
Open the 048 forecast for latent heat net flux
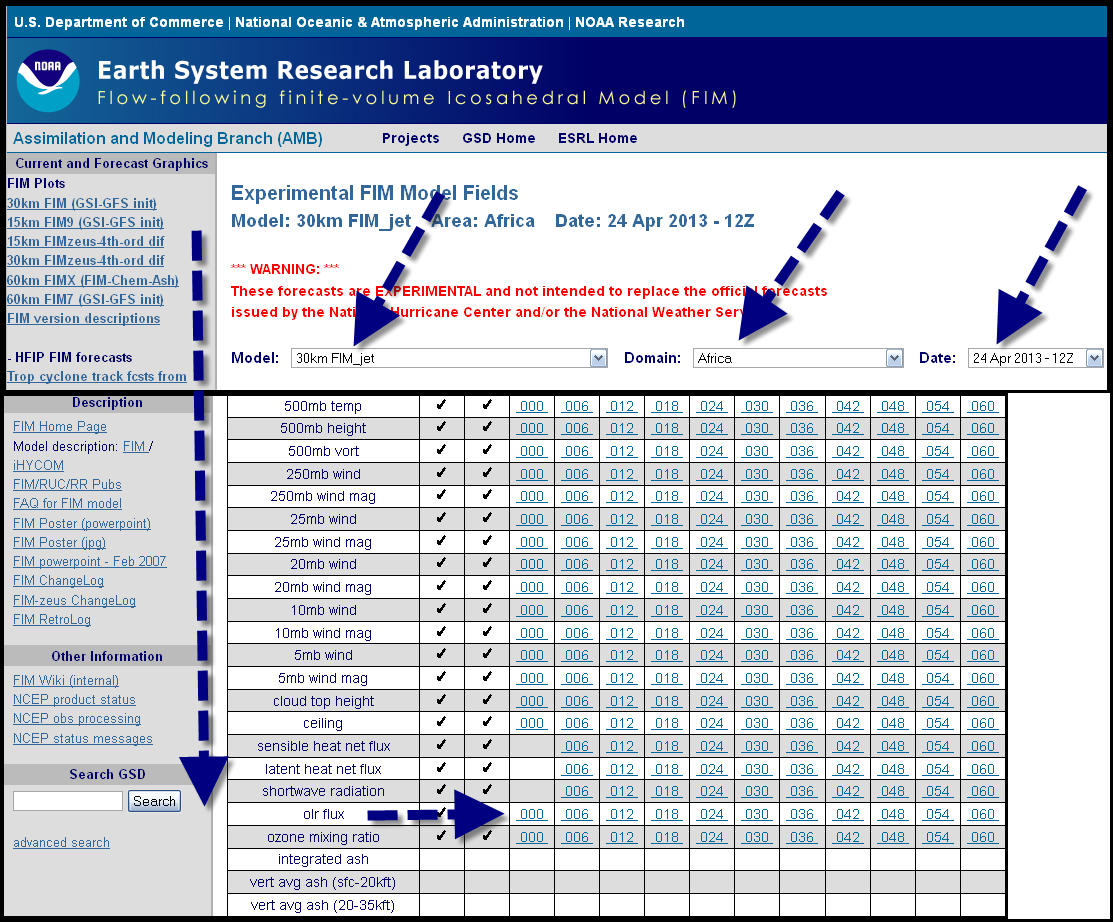tap(892, 769)
